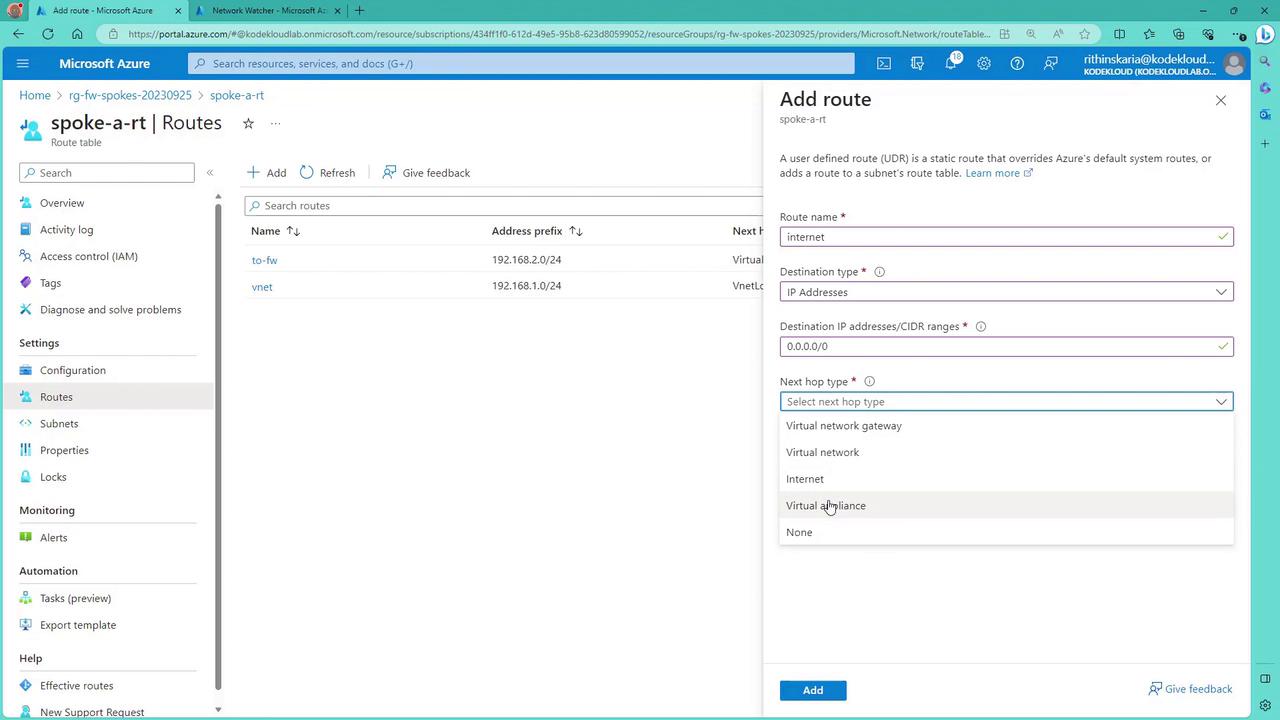The image size is (1280, 720).
Task: Open portal settings gear icon
Action: (x=984, y=63)
